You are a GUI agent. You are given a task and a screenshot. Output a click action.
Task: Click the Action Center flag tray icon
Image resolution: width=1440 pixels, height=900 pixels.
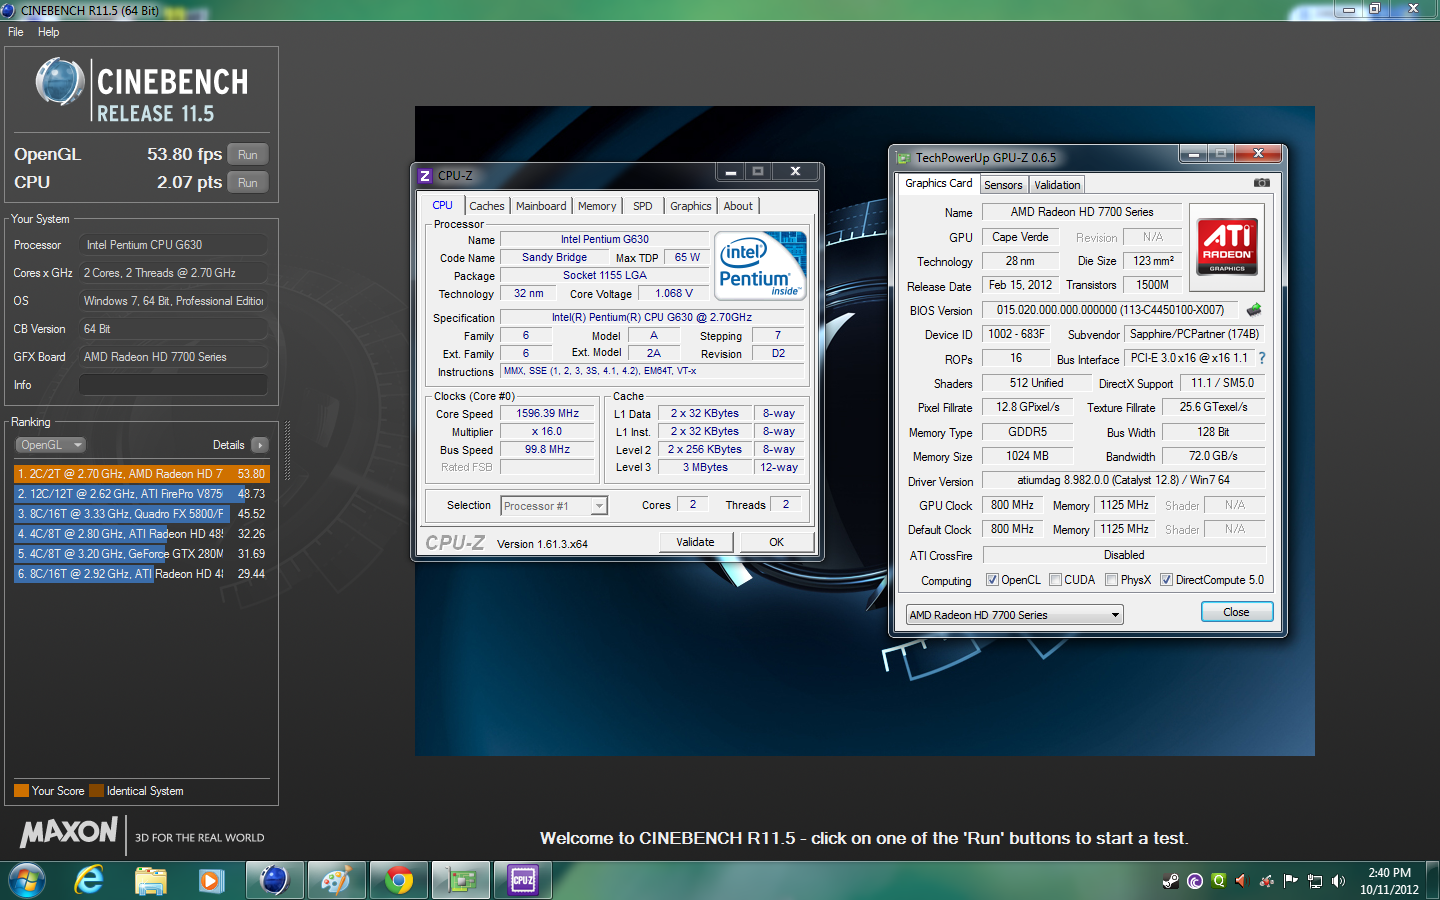coord(1290,881)
